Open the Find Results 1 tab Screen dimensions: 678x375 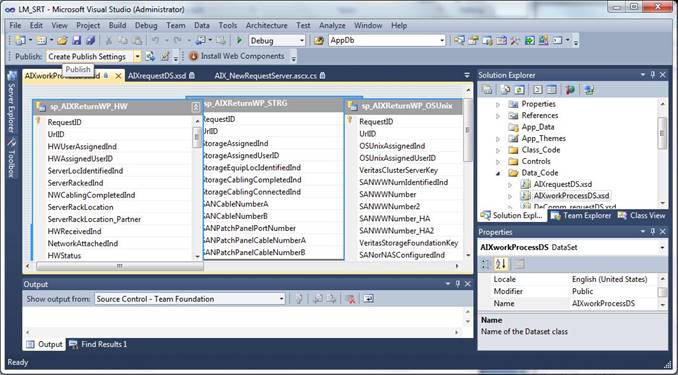pyautogui.click(x=98, y=344)
